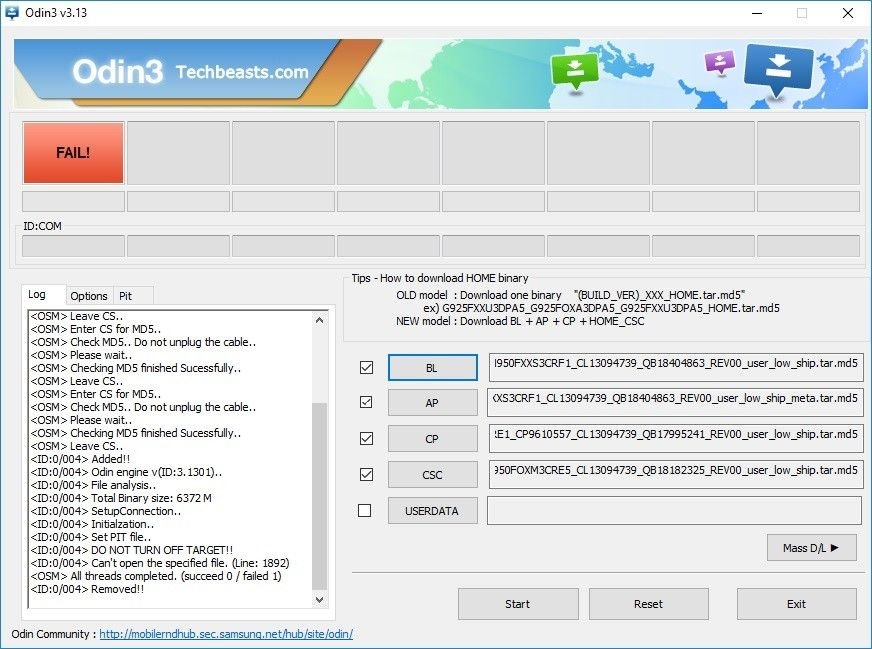Select log line "File analysis.."
Screen dimensions: 872x649
coord(93,485)
